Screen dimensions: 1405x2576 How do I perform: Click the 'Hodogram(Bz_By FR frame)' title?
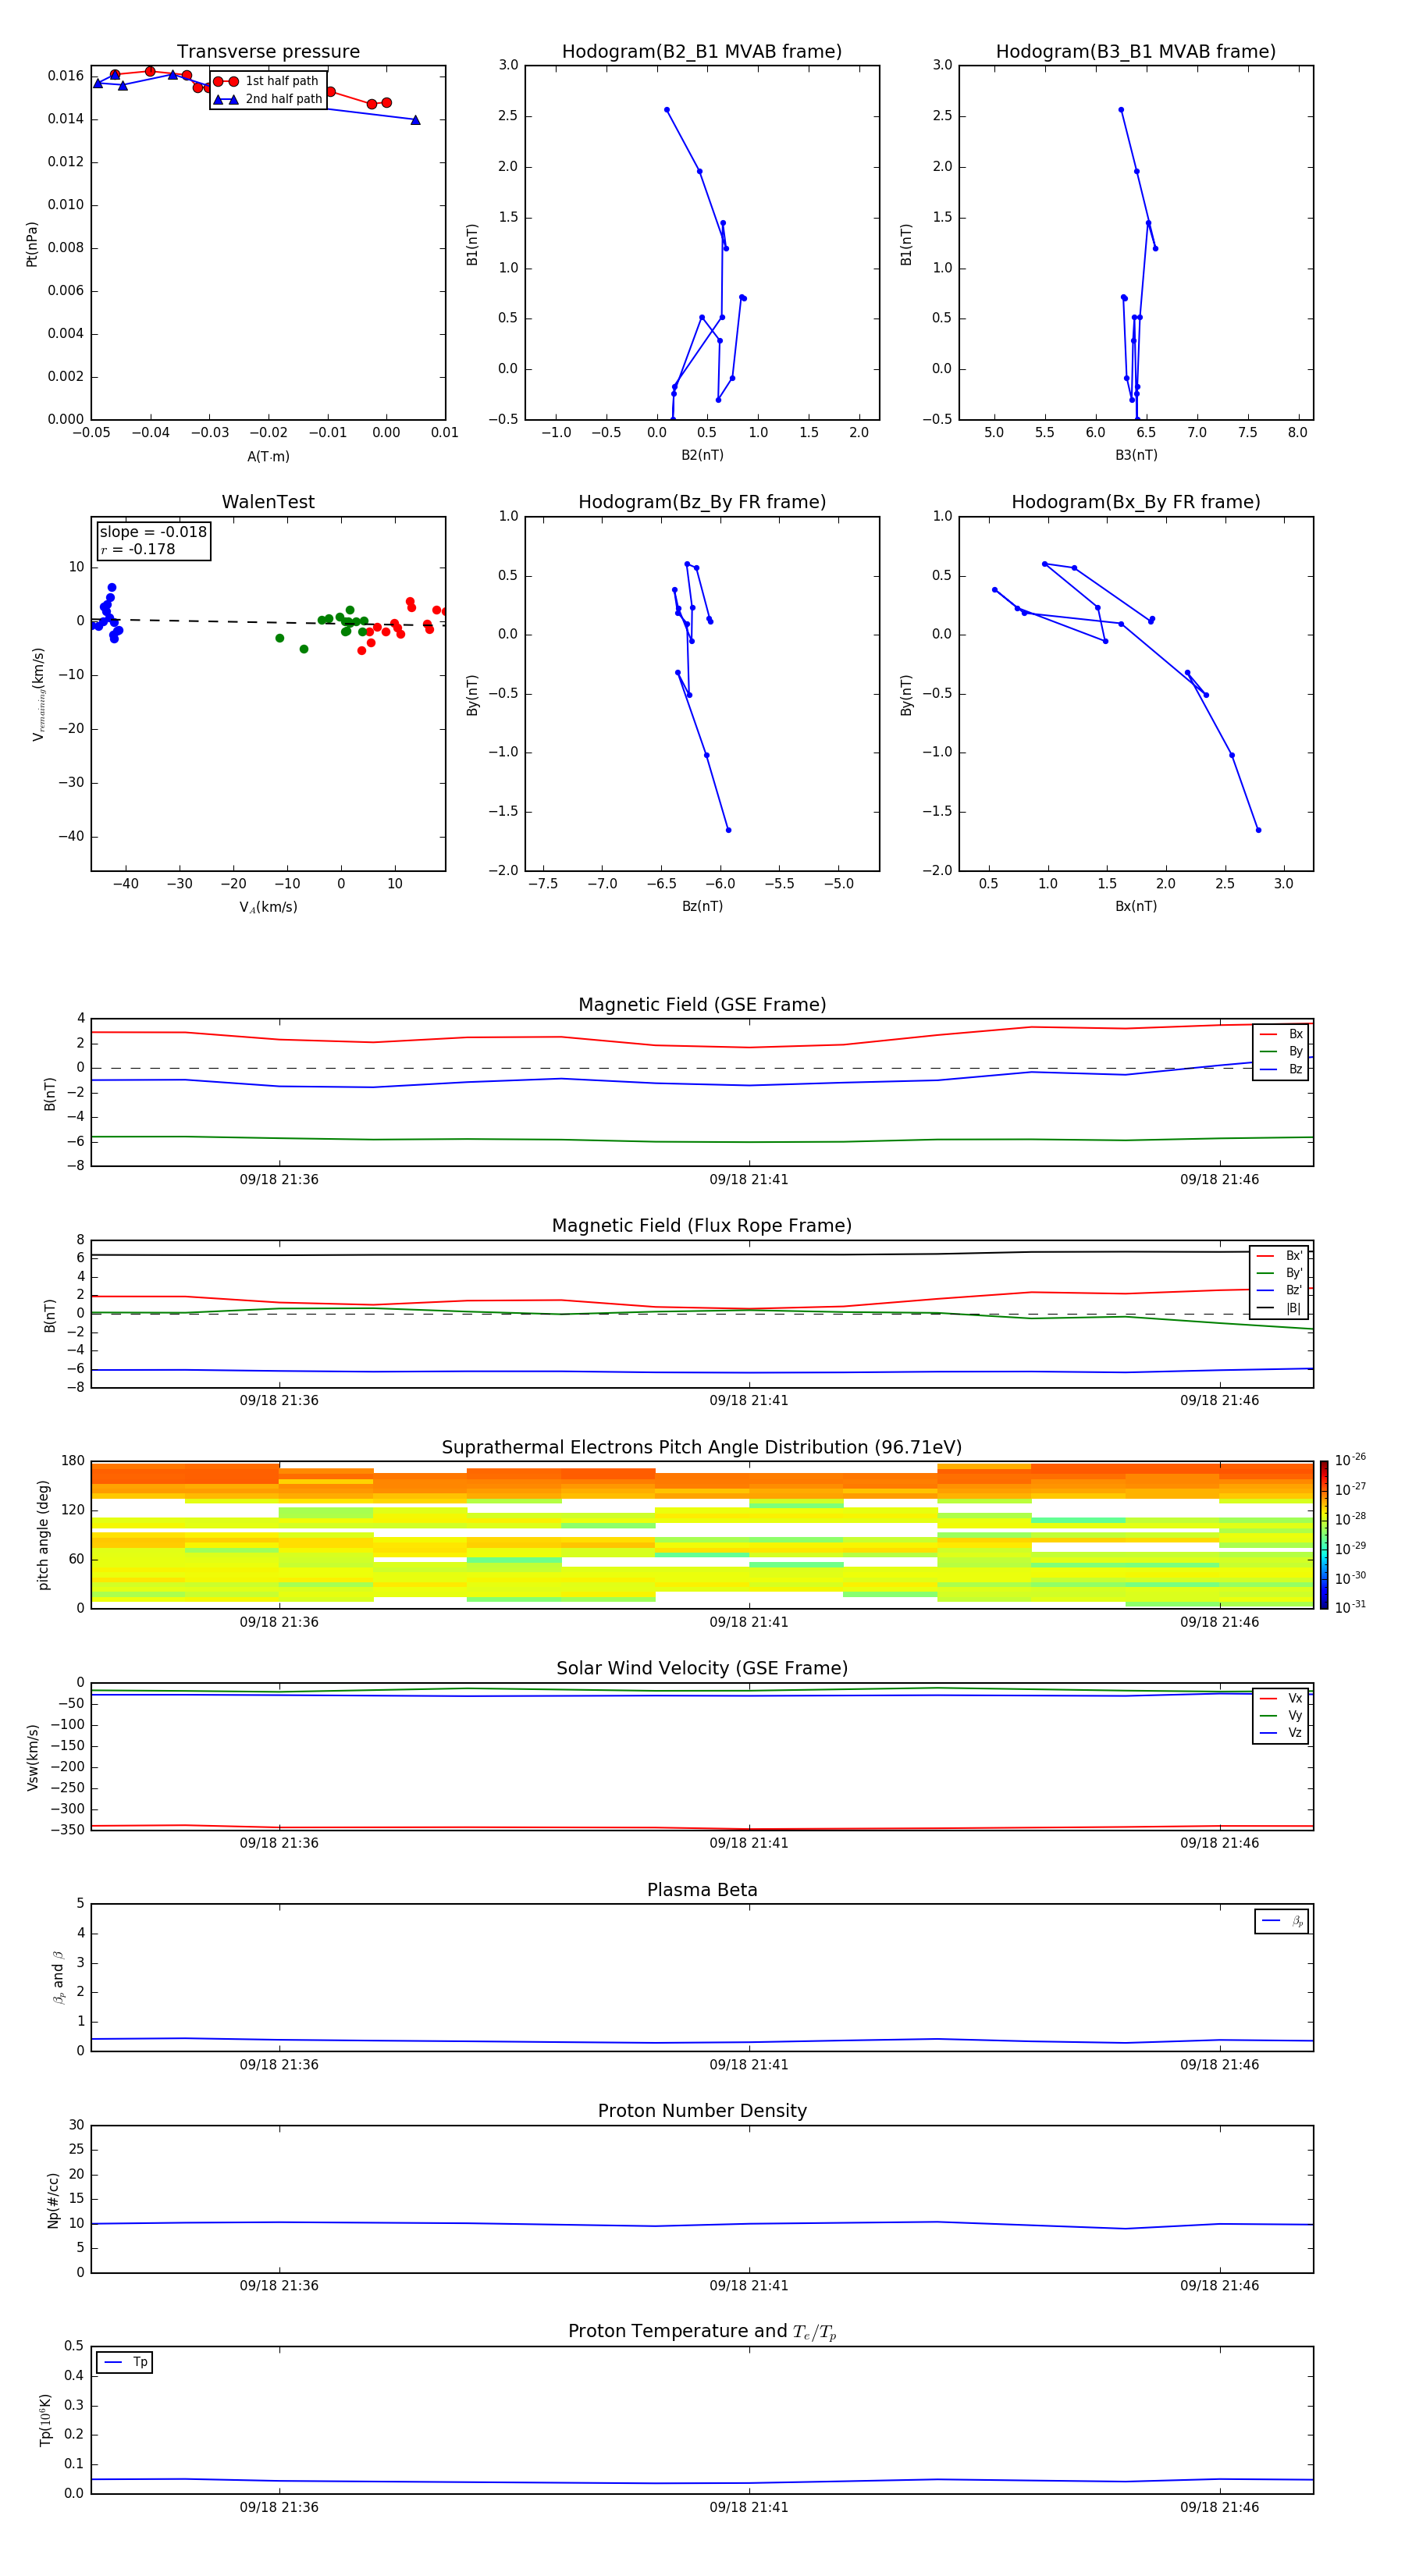coord(702,502)
